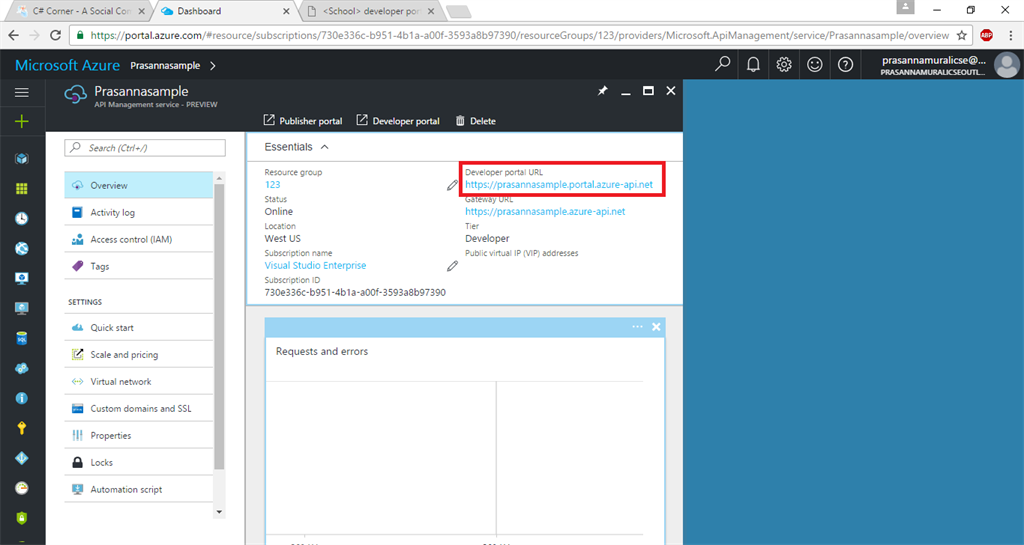Open Quick start settings
This screenshot has width=1024, height=545.
(138, 328)
